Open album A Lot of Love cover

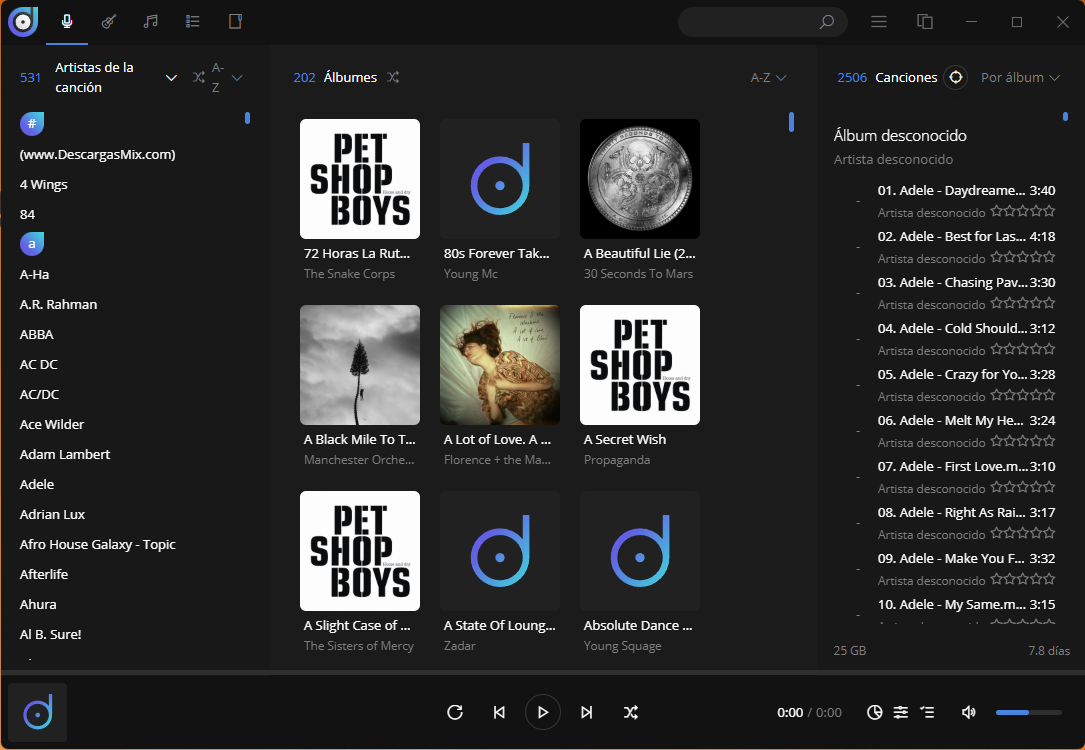pos(500,365)
